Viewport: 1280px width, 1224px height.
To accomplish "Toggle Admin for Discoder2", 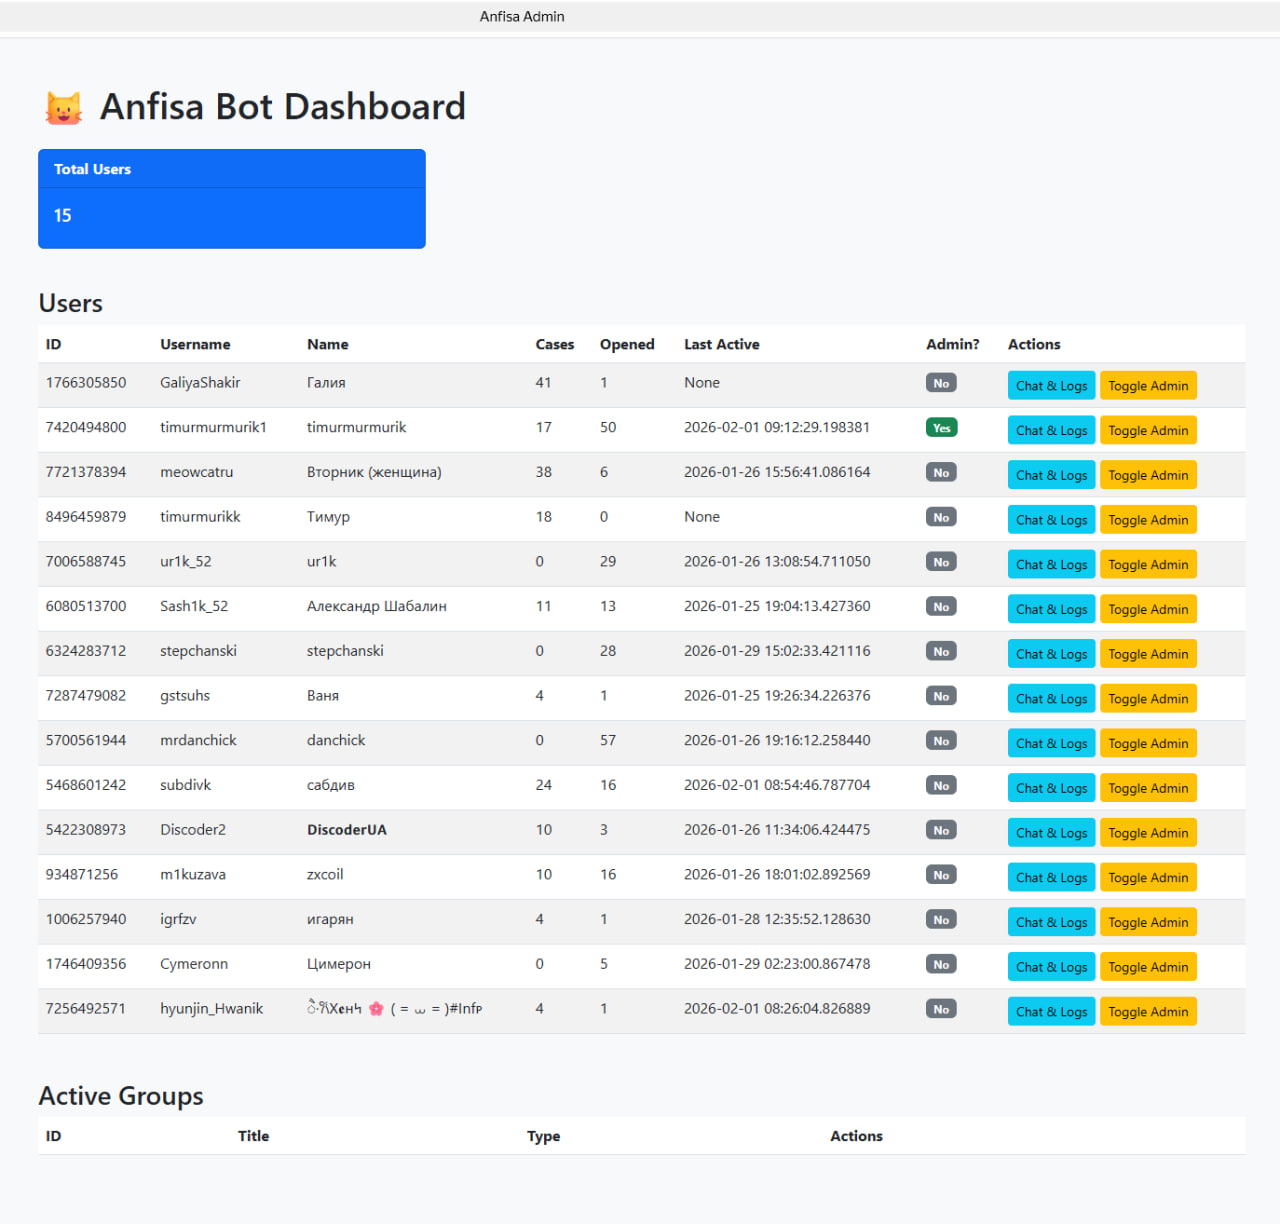I will 1148,833.
